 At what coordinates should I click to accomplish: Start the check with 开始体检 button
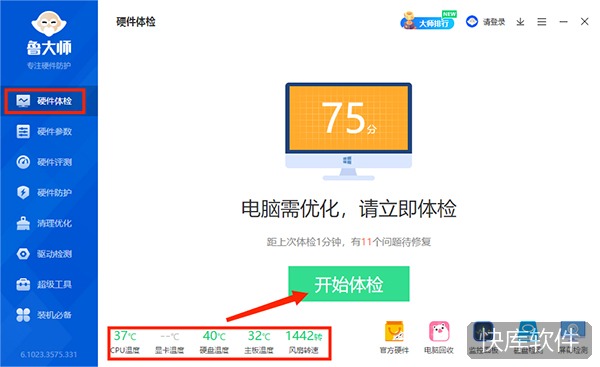point(349,284)
